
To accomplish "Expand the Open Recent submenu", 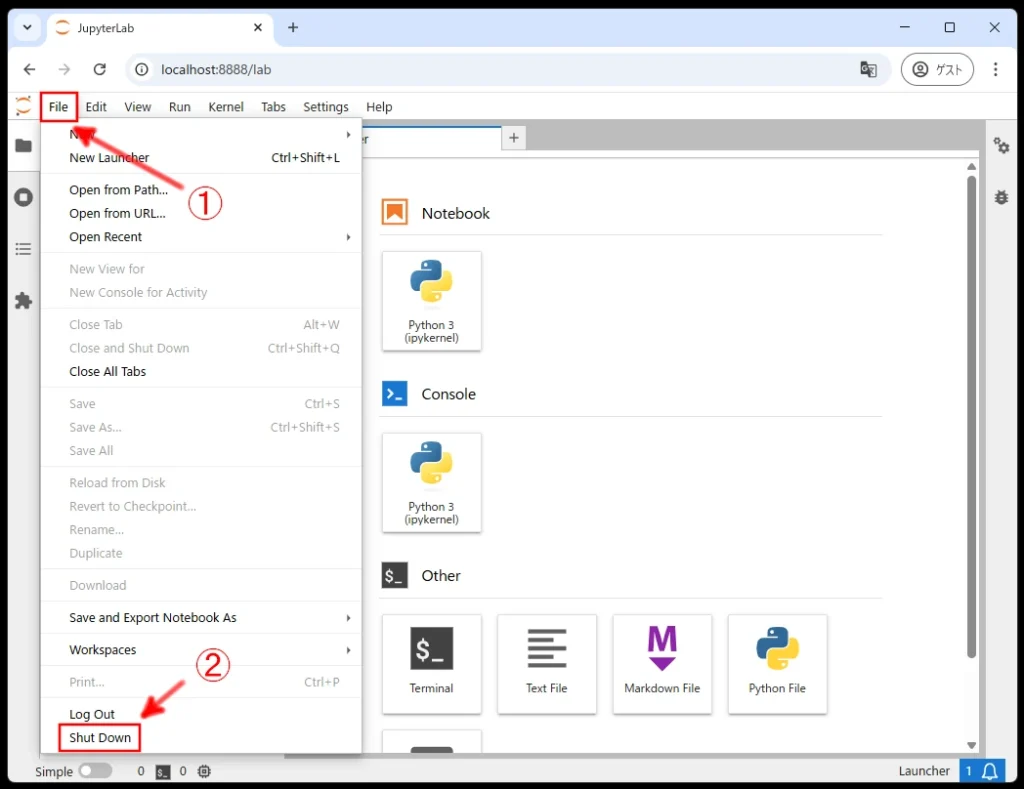I will 201,237.
